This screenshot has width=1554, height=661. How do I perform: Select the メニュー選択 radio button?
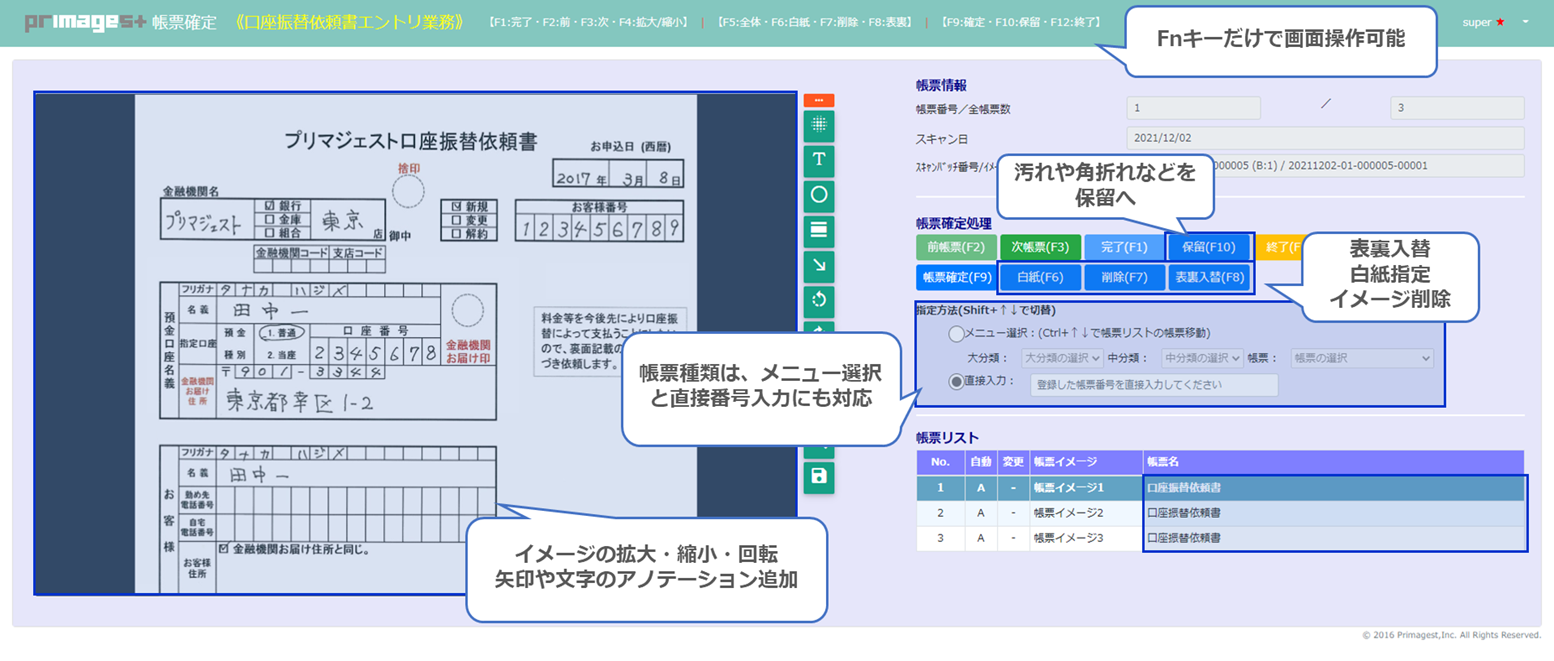click(x=957, y=333)
